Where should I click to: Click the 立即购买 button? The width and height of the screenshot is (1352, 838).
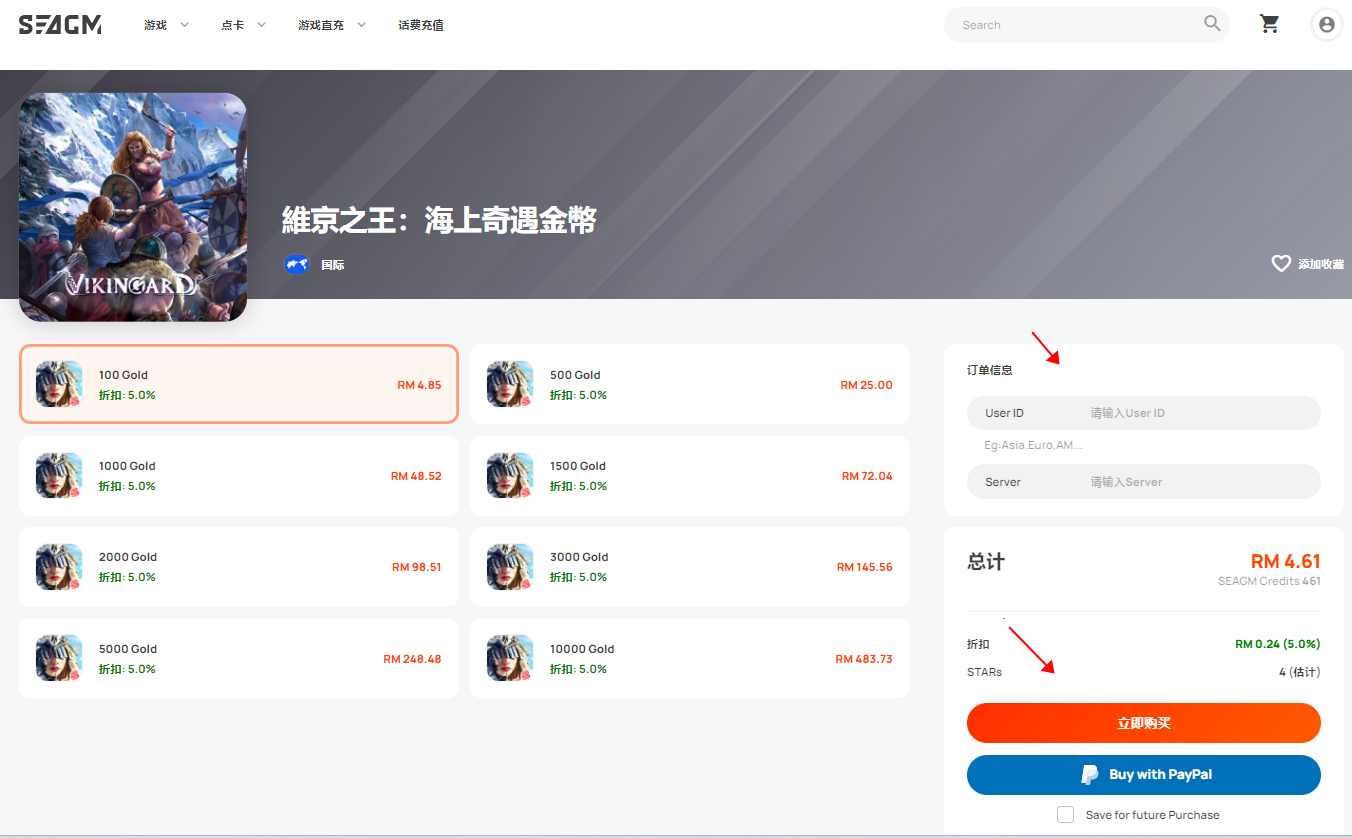pos(1144,723)
